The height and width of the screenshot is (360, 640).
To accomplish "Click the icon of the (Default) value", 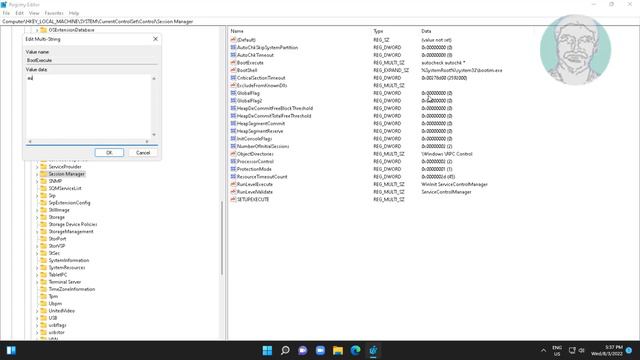I will pos(233,40).
